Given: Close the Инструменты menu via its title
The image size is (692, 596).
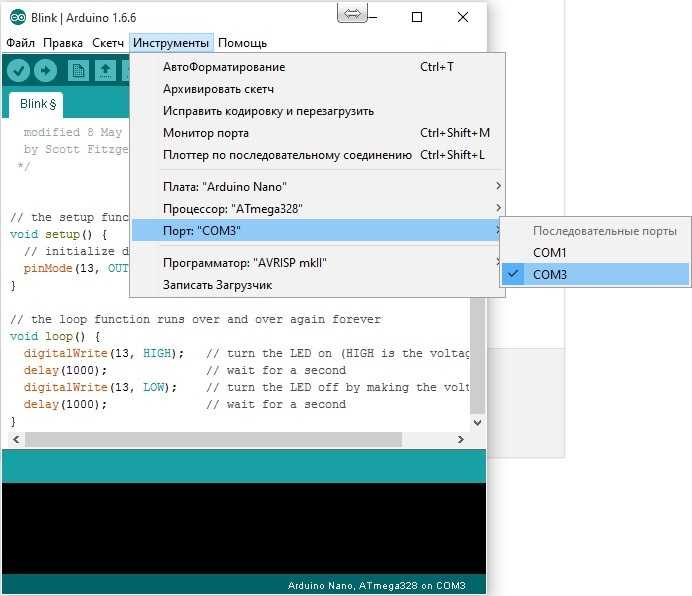Looking at the screenshot, I should tap(171, 43).
